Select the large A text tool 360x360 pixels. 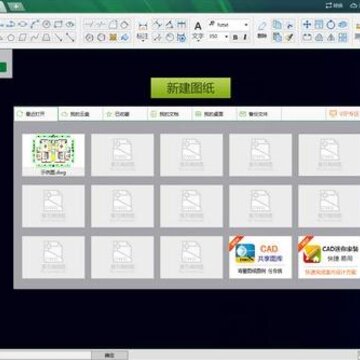point(198,26)
